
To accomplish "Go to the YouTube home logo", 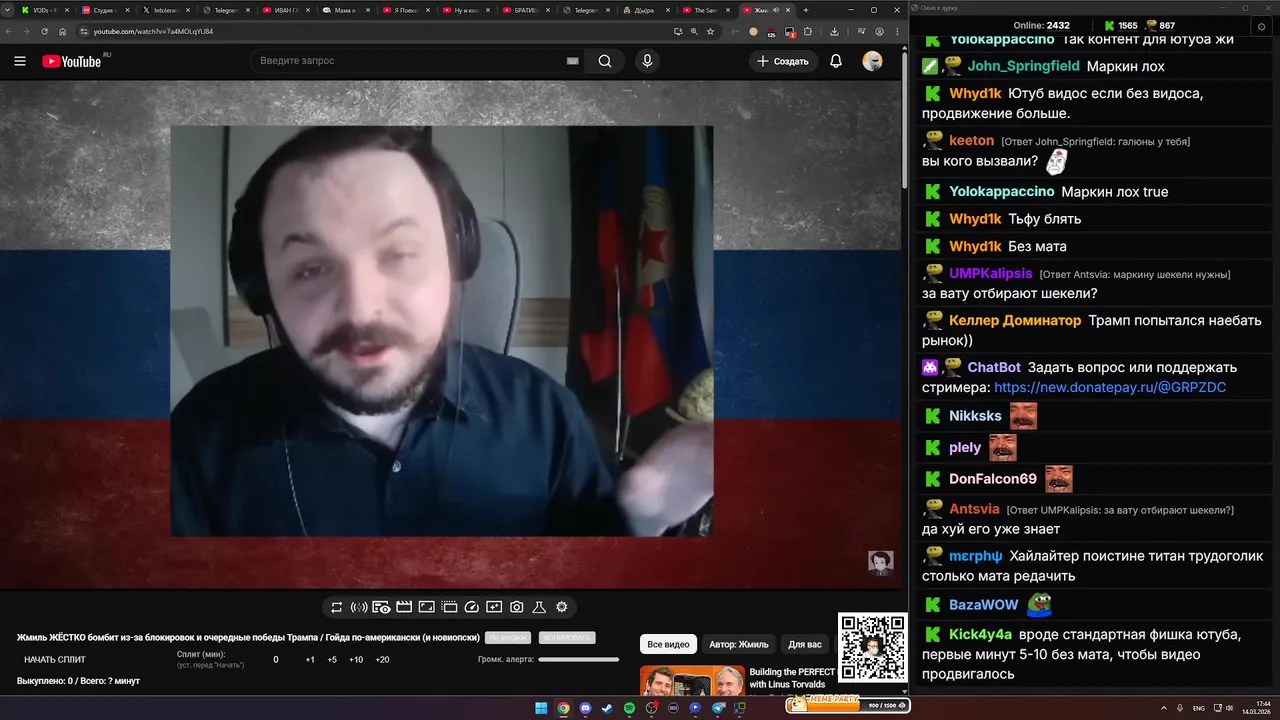I will pos(72,61).
